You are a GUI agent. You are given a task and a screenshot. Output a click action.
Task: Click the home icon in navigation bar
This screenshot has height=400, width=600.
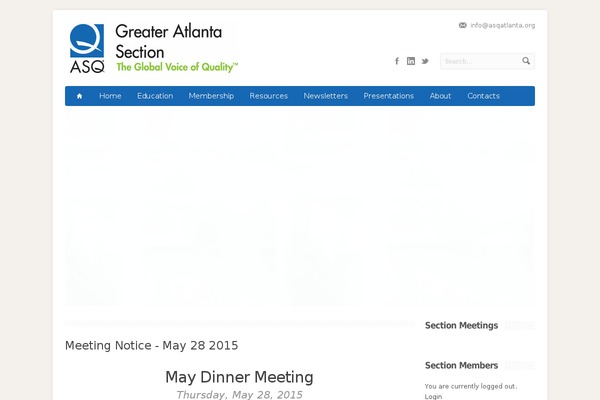[79, 96]
